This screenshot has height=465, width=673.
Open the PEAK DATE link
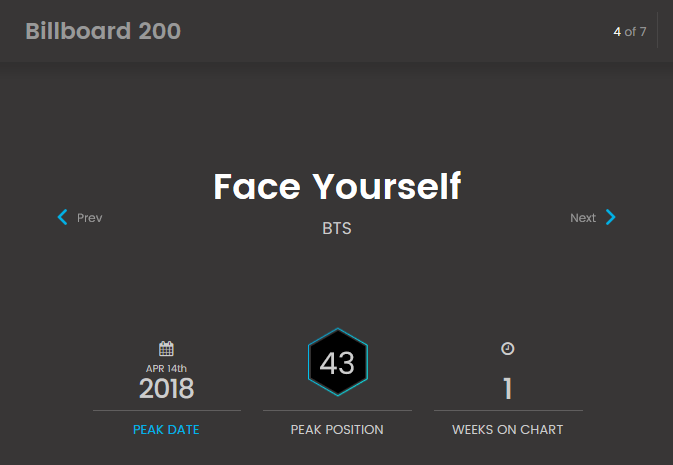click(x=166, y=430)
